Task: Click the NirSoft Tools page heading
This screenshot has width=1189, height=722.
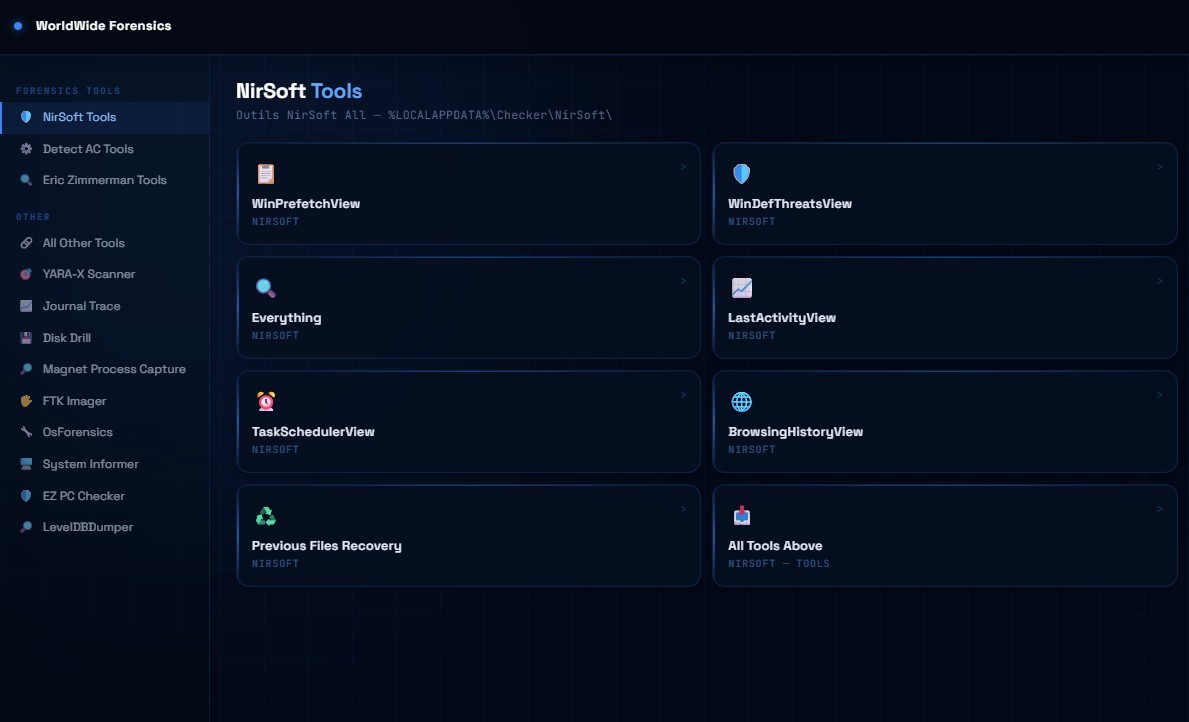Action: [x=299, y=91]
